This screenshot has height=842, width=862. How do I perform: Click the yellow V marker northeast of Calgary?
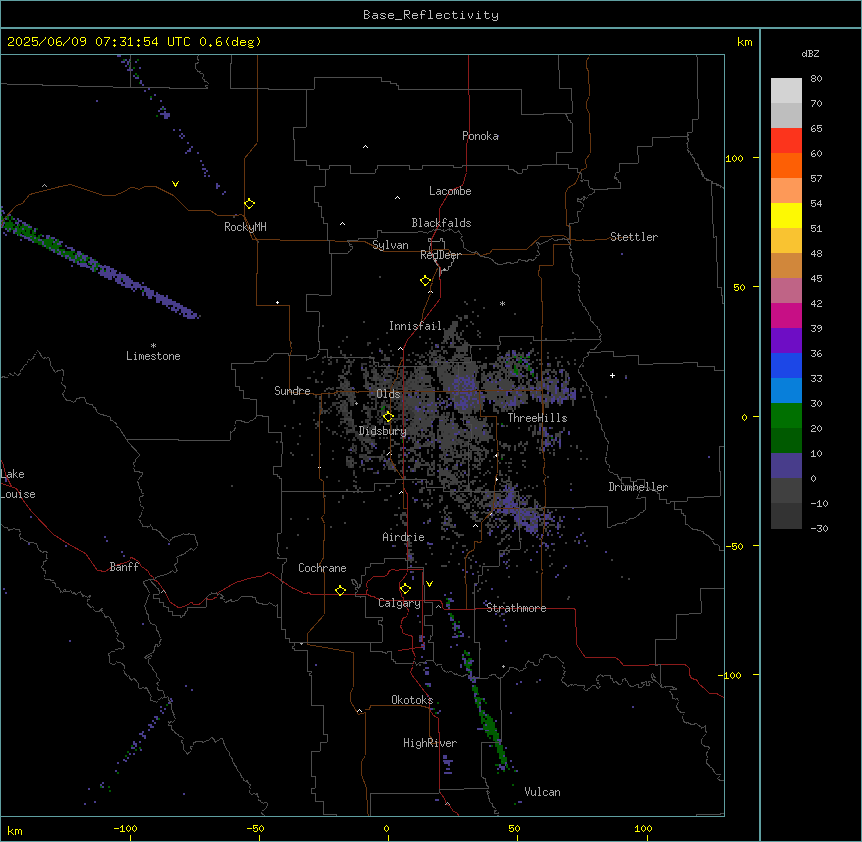(x=429, y=584)
